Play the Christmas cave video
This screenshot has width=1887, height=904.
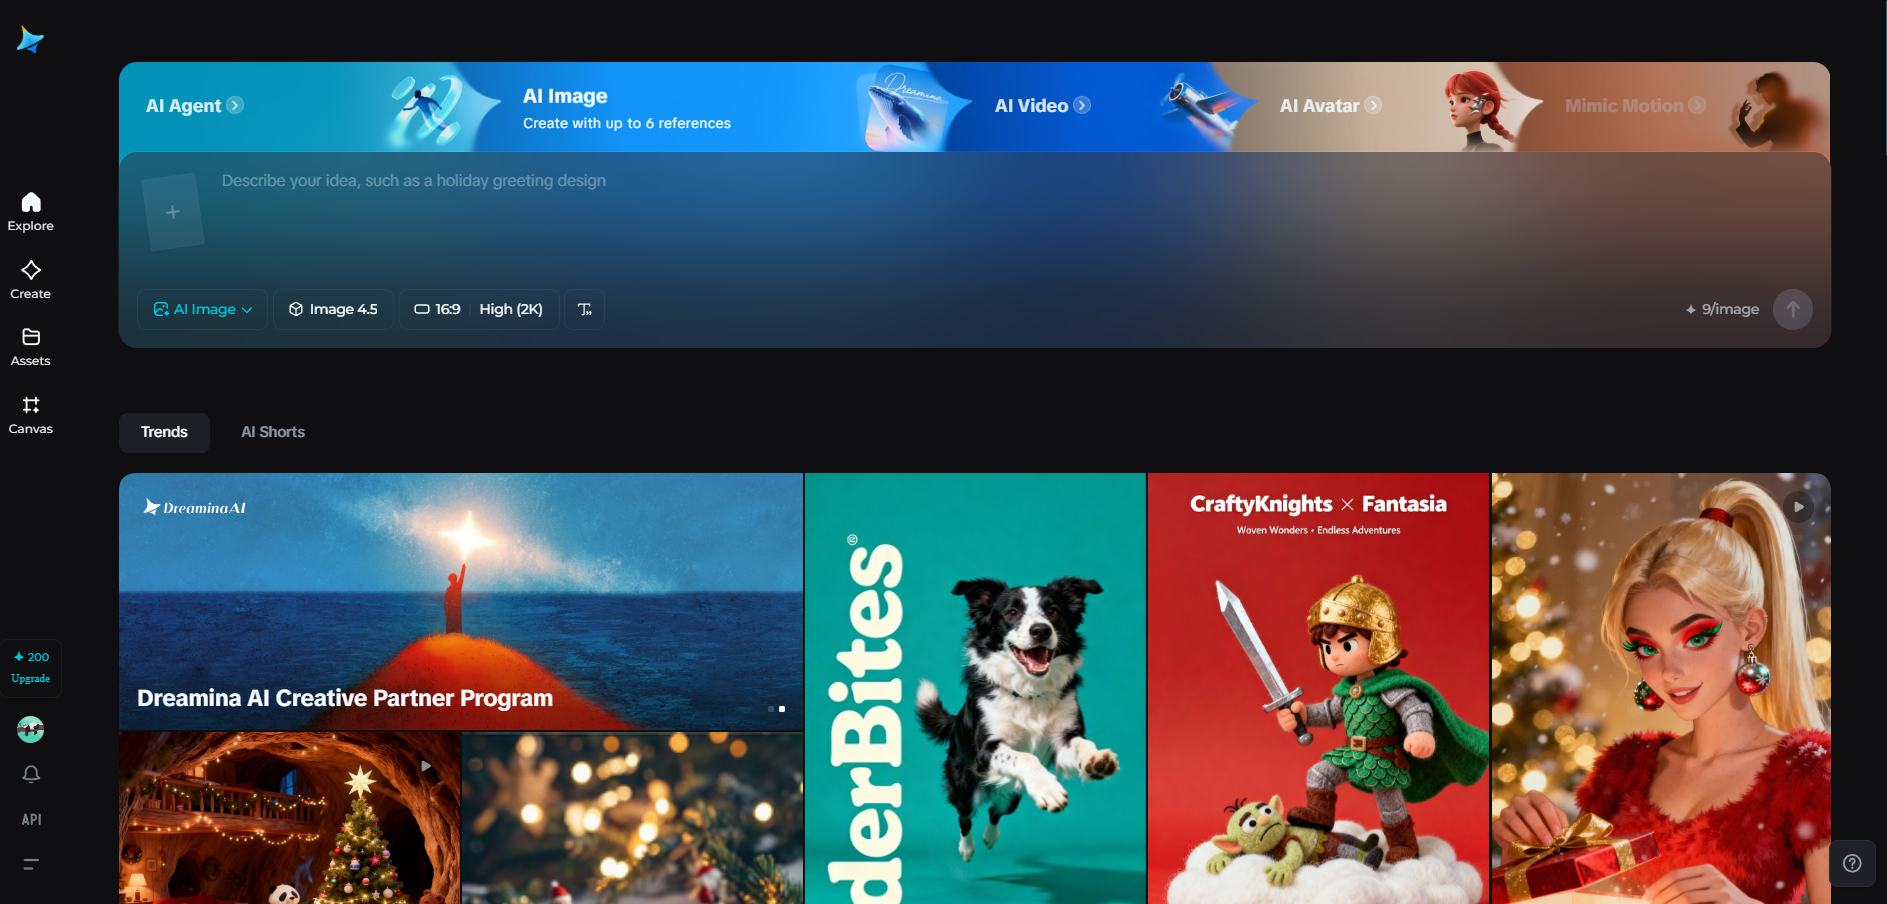tap(427, 766)
